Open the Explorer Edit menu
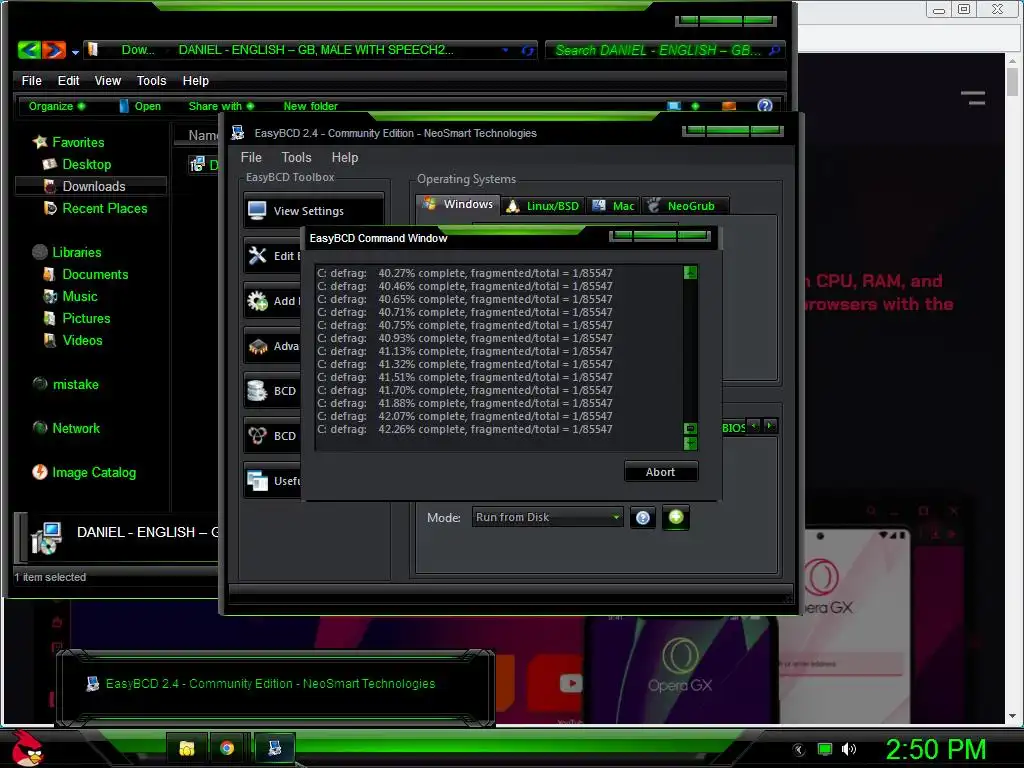 point(68,80)
